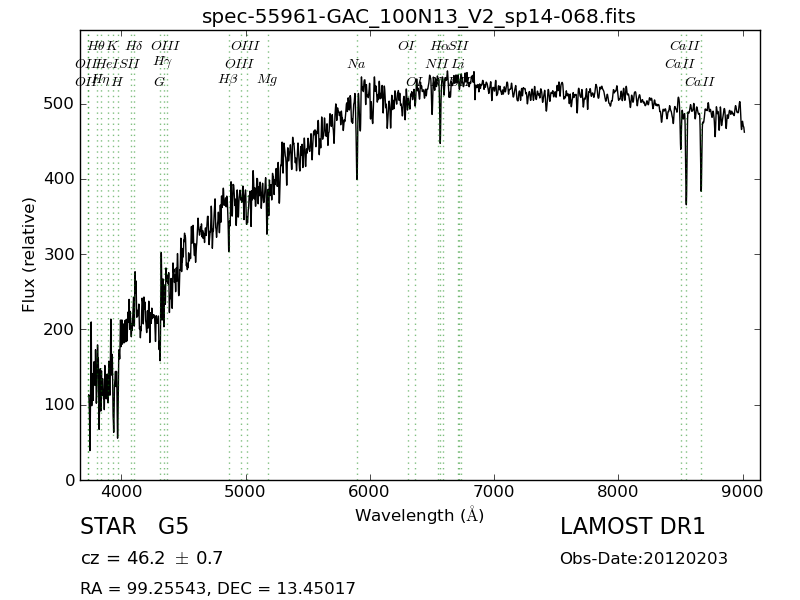Click the 'LAMOST DR1' text

tap(632, 526)
